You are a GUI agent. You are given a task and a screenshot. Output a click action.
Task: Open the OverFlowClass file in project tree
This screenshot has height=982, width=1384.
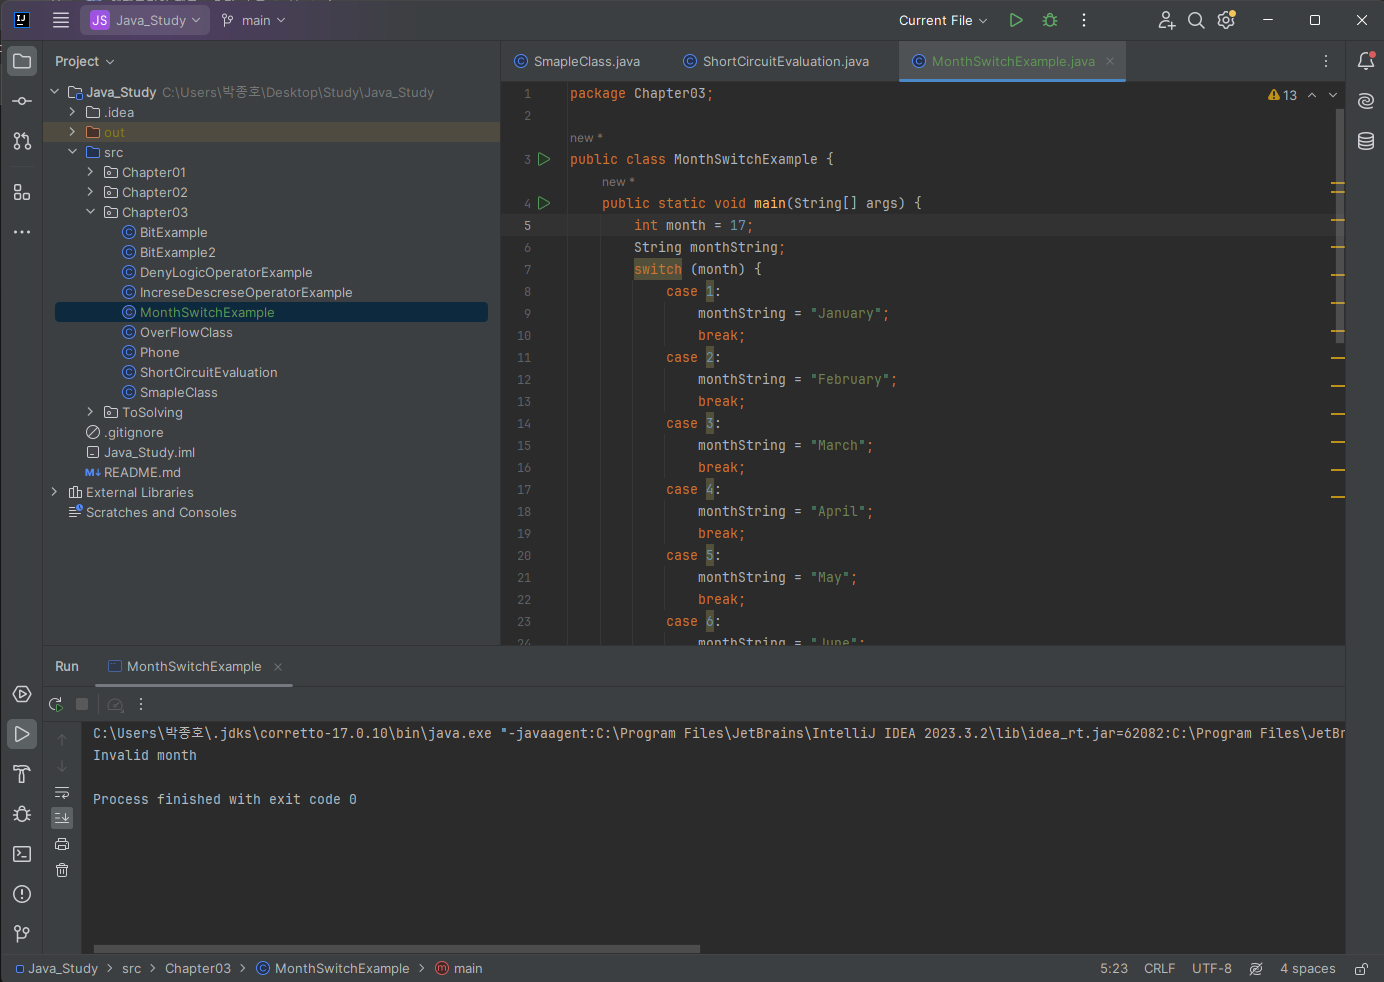[186, 332]
